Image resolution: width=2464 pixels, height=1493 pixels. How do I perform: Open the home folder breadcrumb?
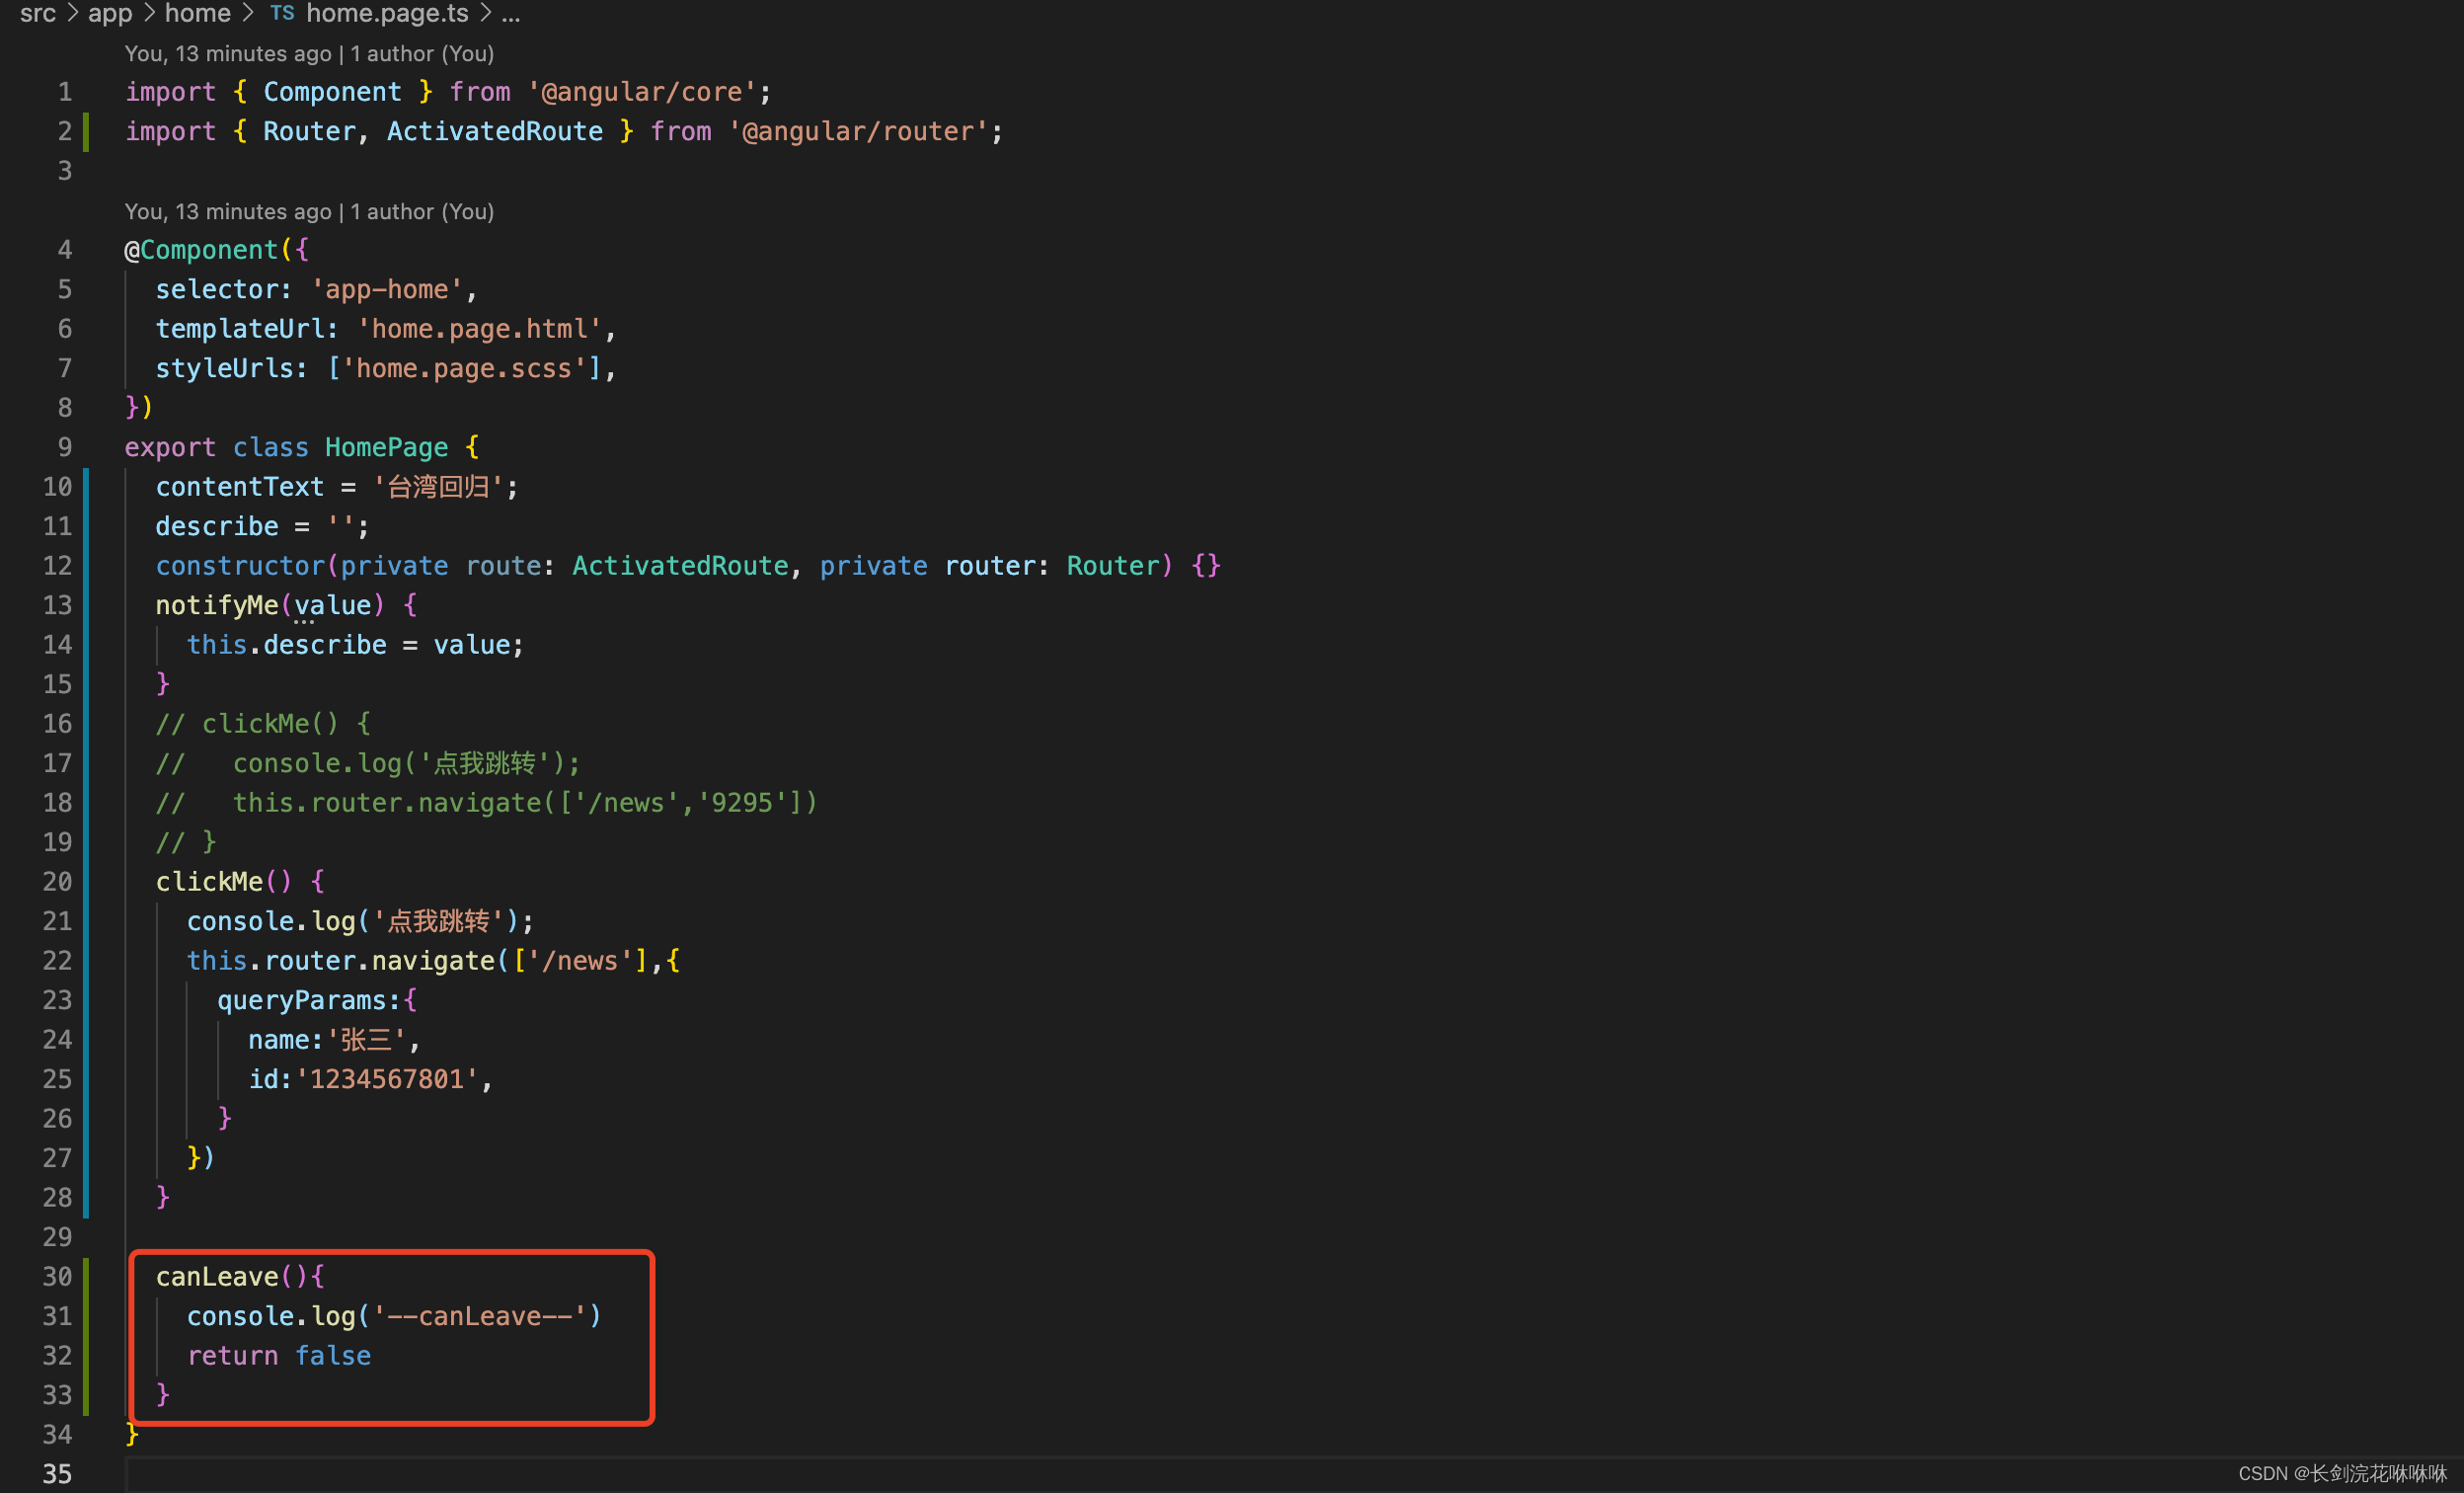coord(197,13)
